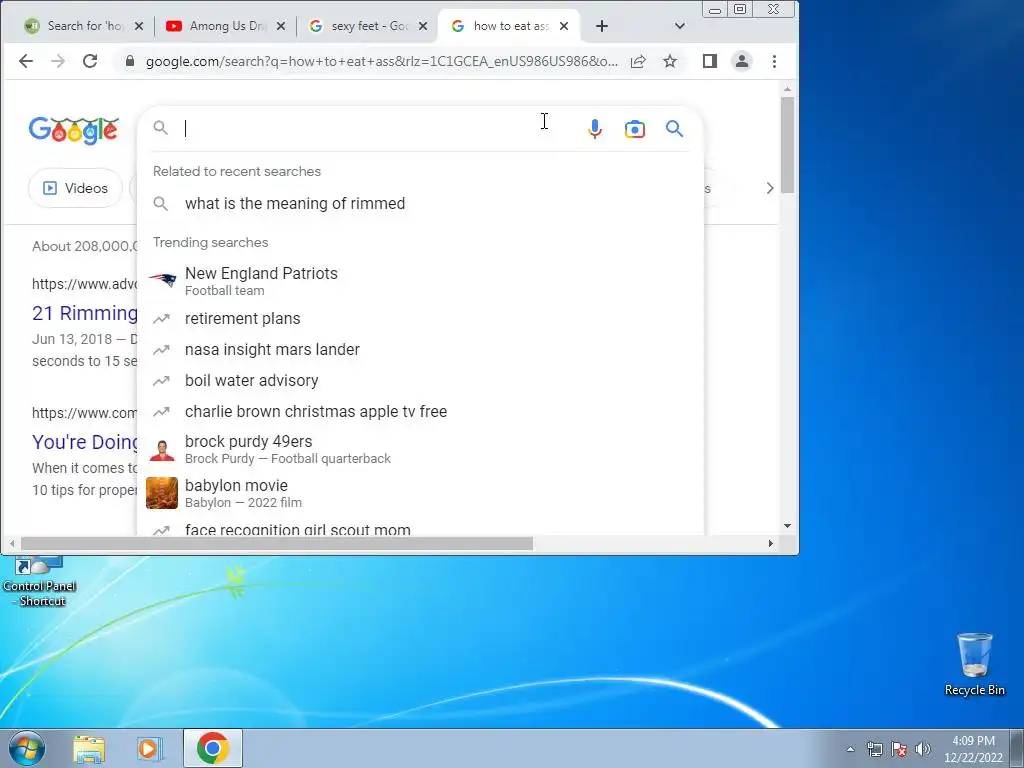
Task: Choose 'brock purdy 49ers' suggestion
Action: coord(421,449)
